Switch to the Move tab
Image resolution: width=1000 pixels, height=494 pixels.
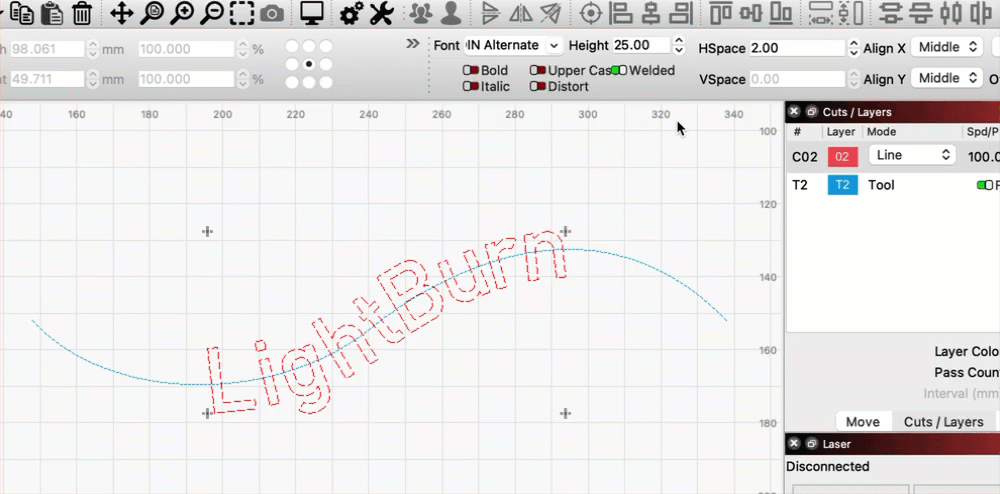862,422
